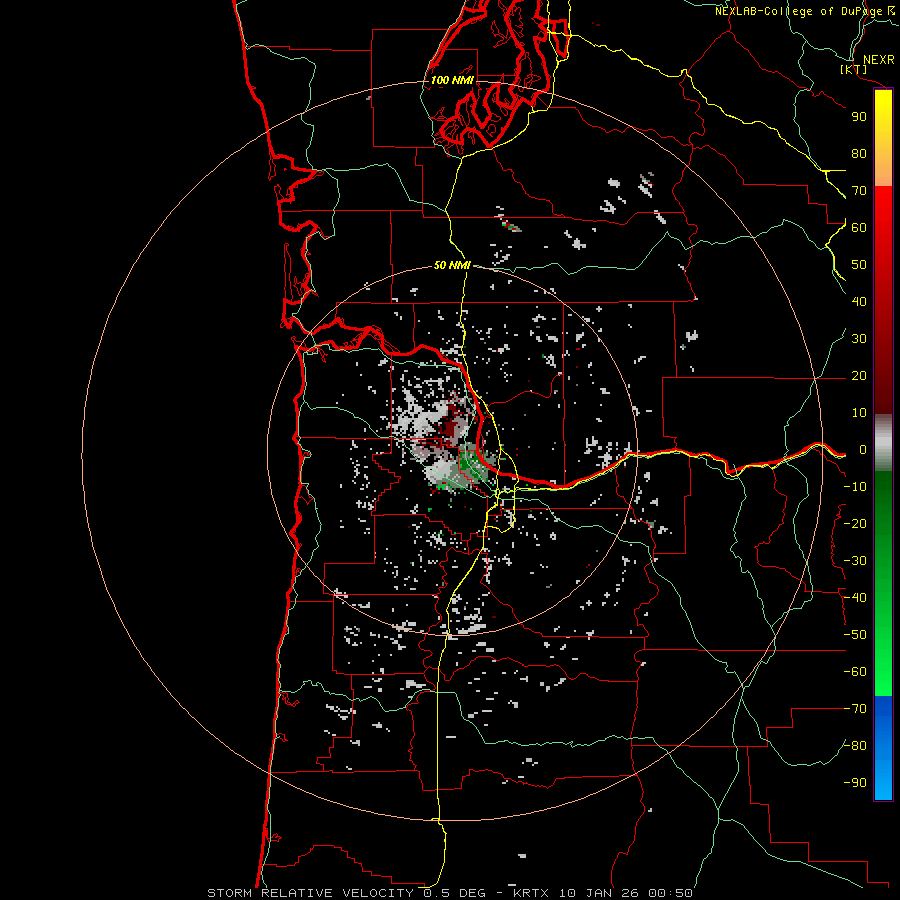Pick the gray zero-velocity segment of color bar

[x=883, y=443]
